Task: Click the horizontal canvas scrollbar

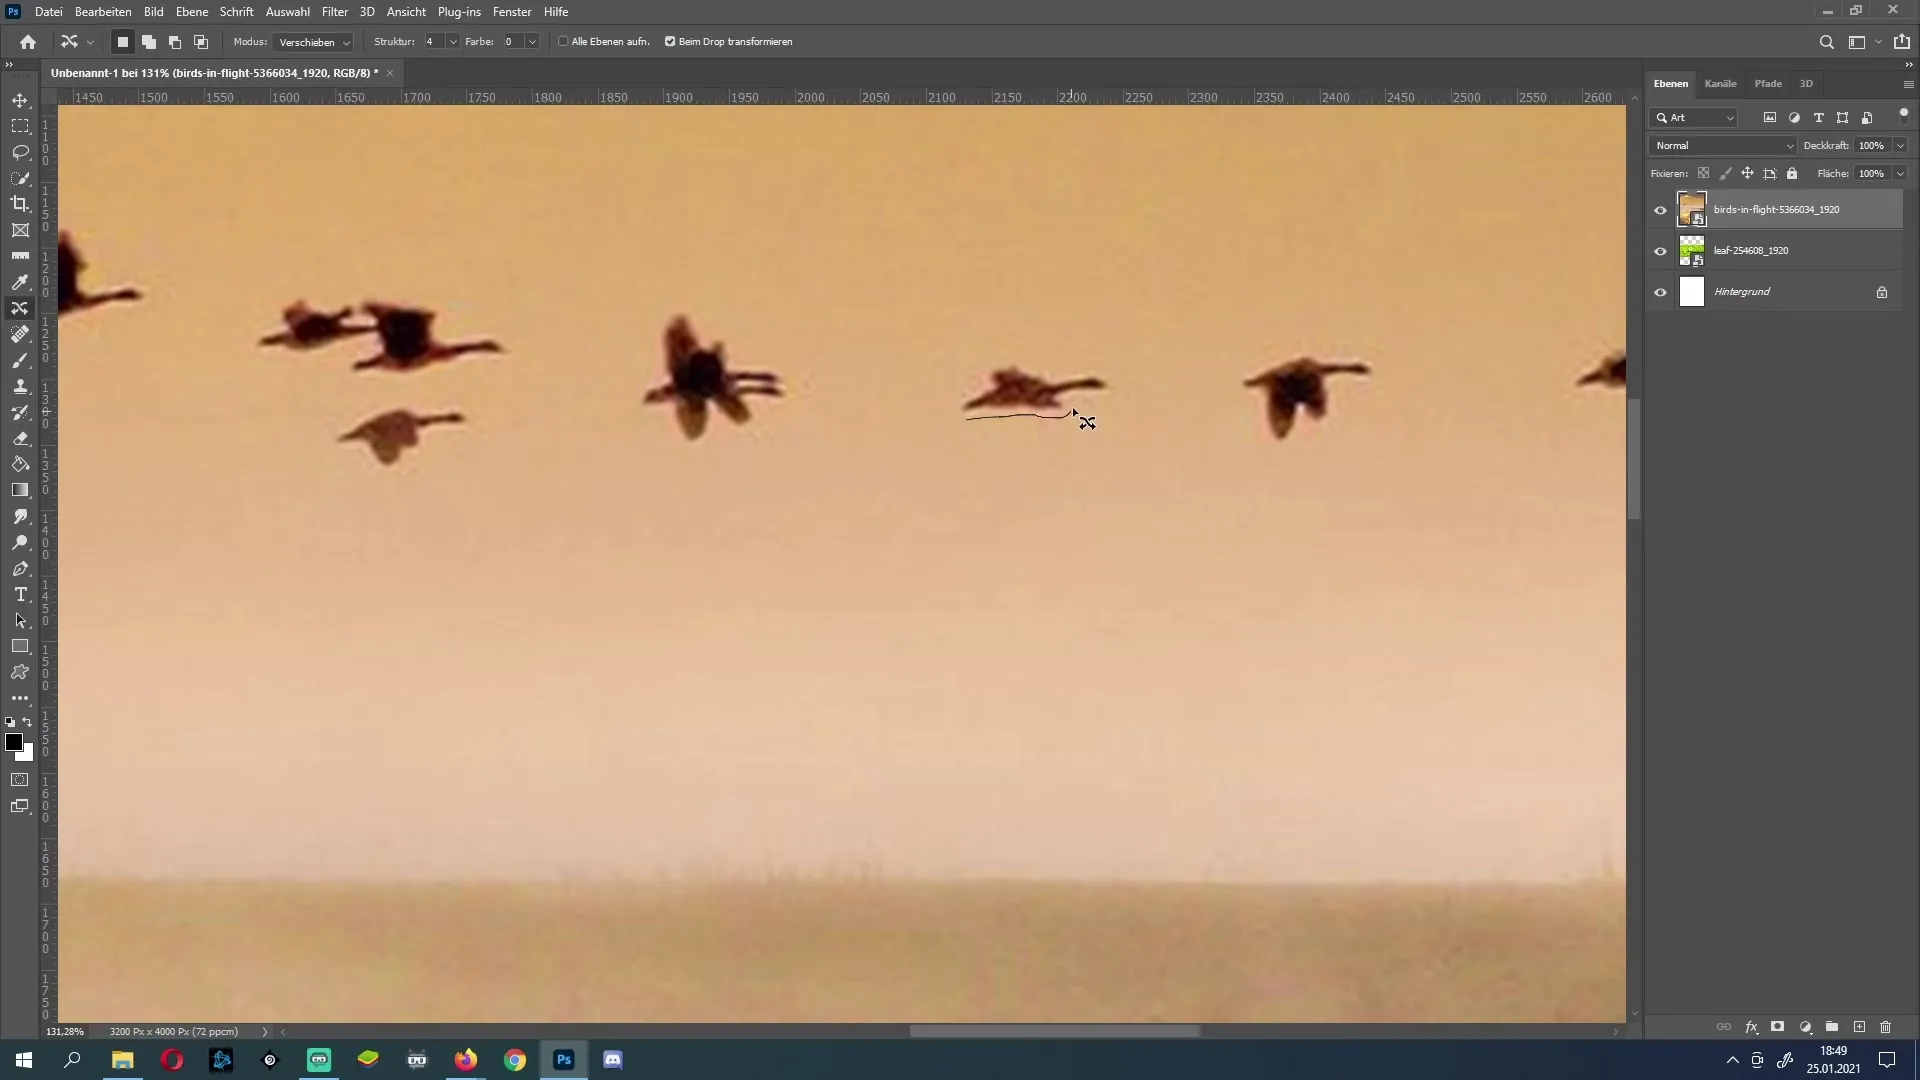Action: tap(1055, 1031)
